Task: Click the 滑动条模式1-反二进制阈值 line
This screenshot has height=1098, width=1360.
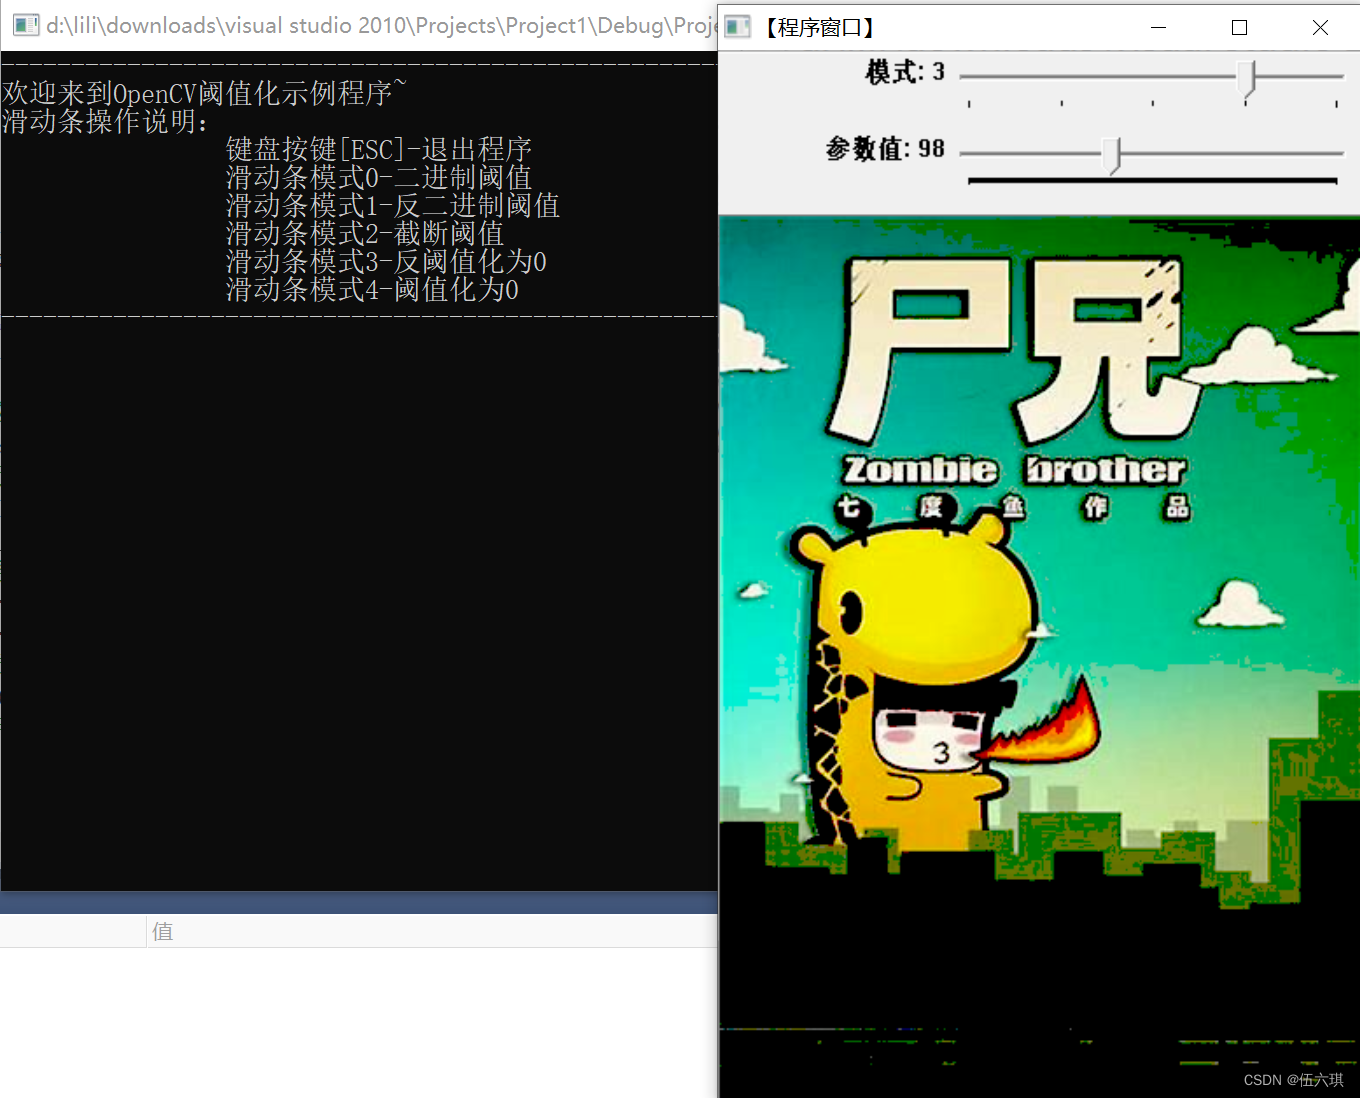Action: pyautogui.click(x=393, y=205)
